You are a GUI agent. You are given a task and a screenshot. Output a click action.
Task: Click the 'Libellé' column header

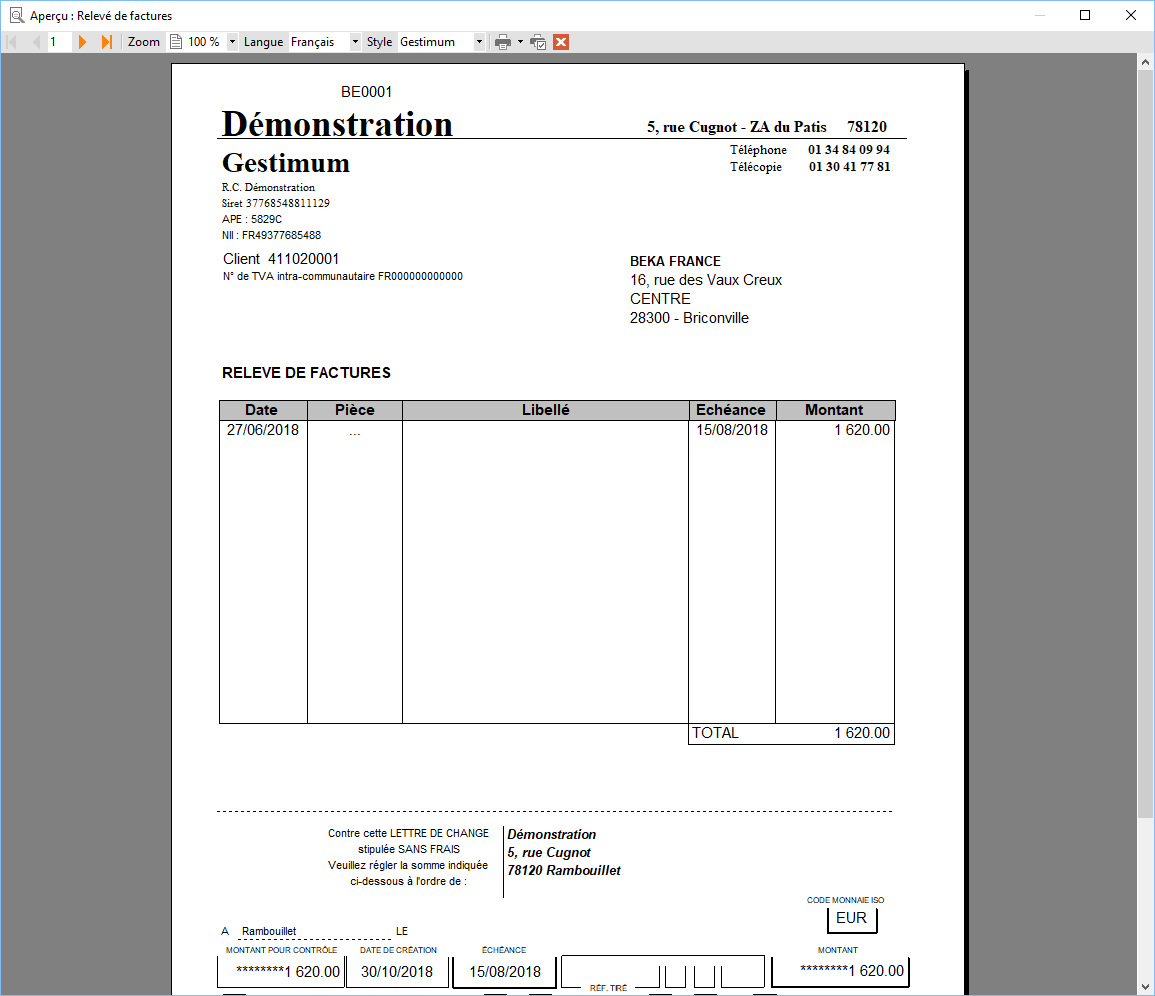tap(546, 410)
